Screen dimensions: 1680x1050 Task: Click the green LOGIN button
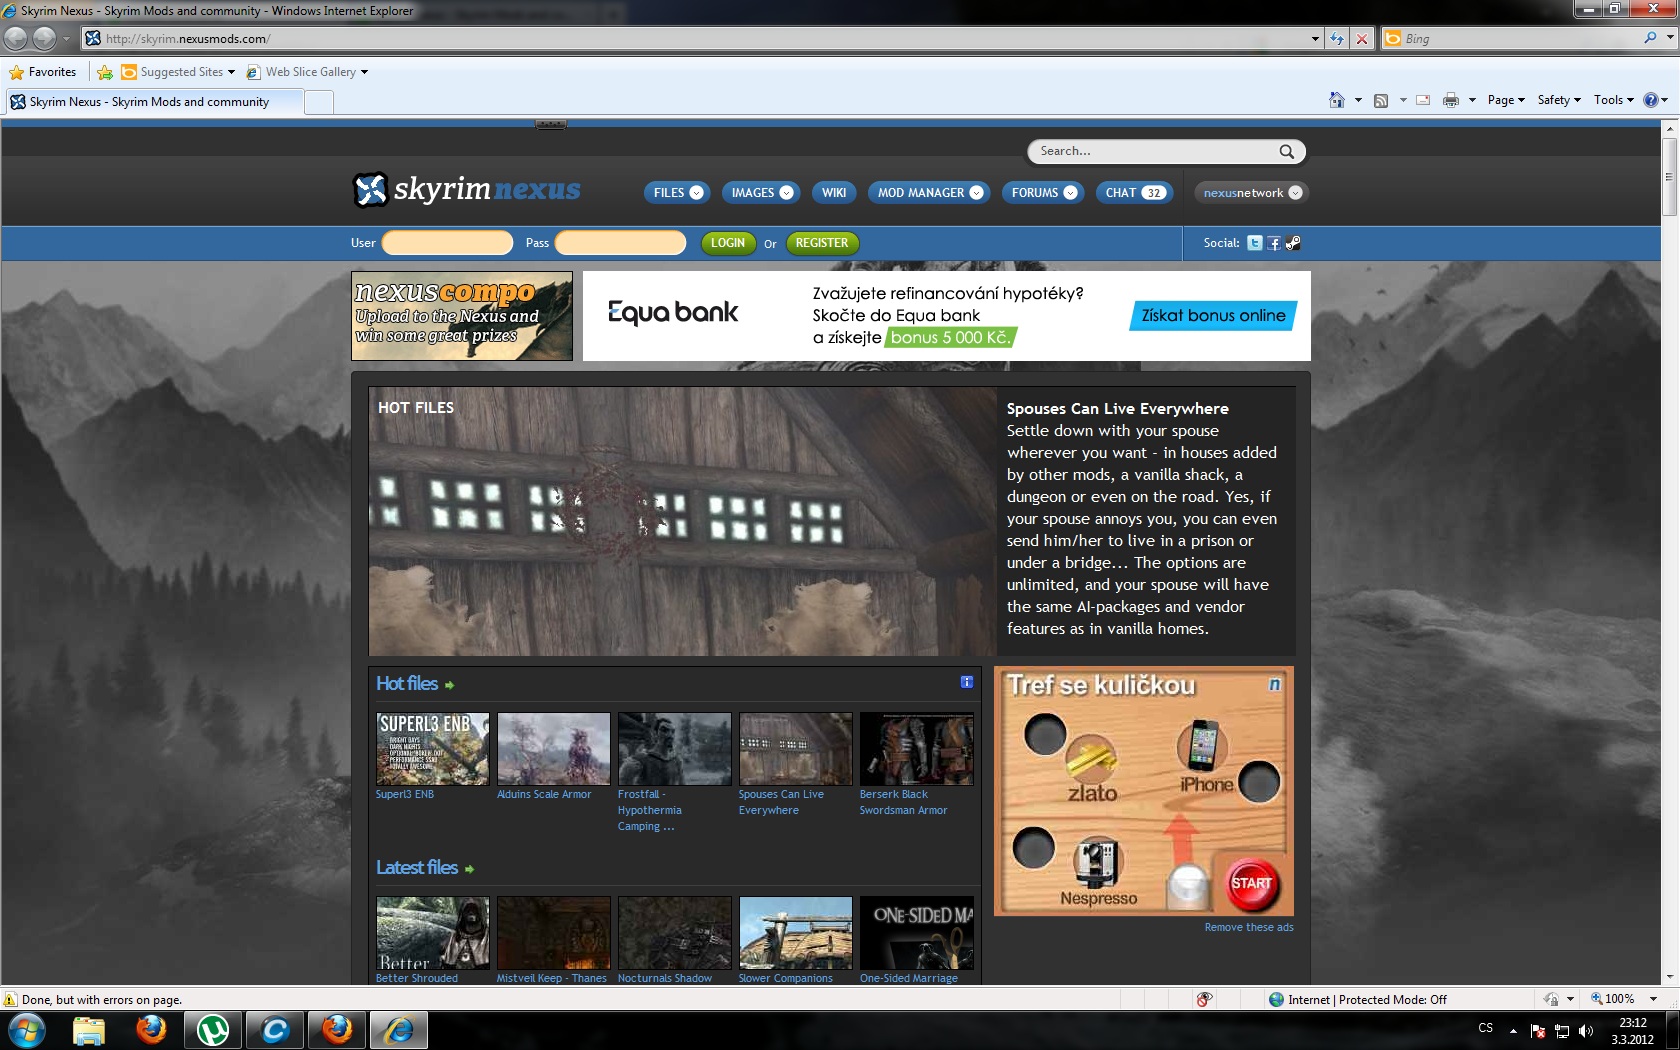point(728,243)
